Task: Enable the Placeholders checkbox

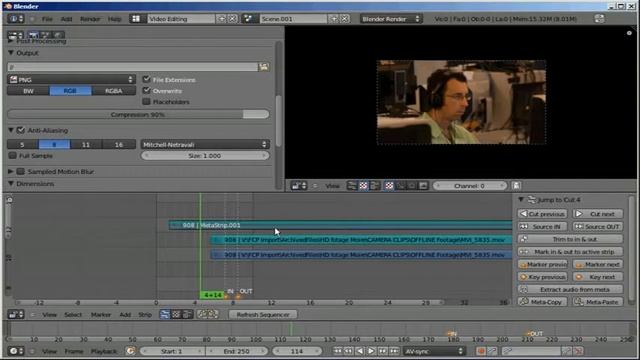Action: (147, 101)
